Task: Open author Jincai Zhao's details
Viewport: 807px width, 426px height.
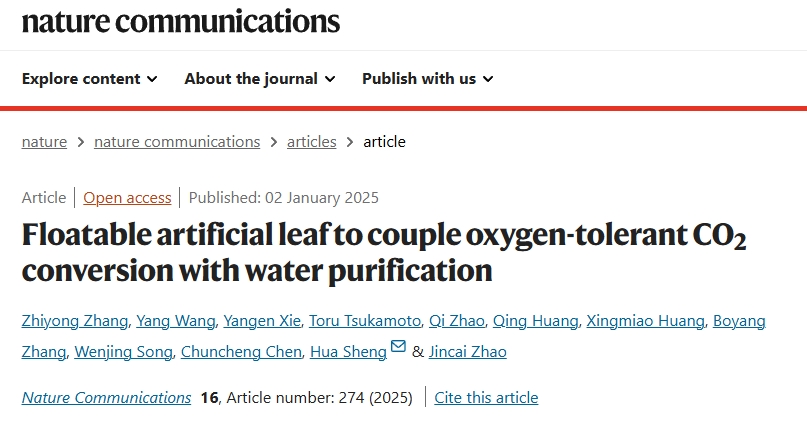Action: (x=467, y=351)
